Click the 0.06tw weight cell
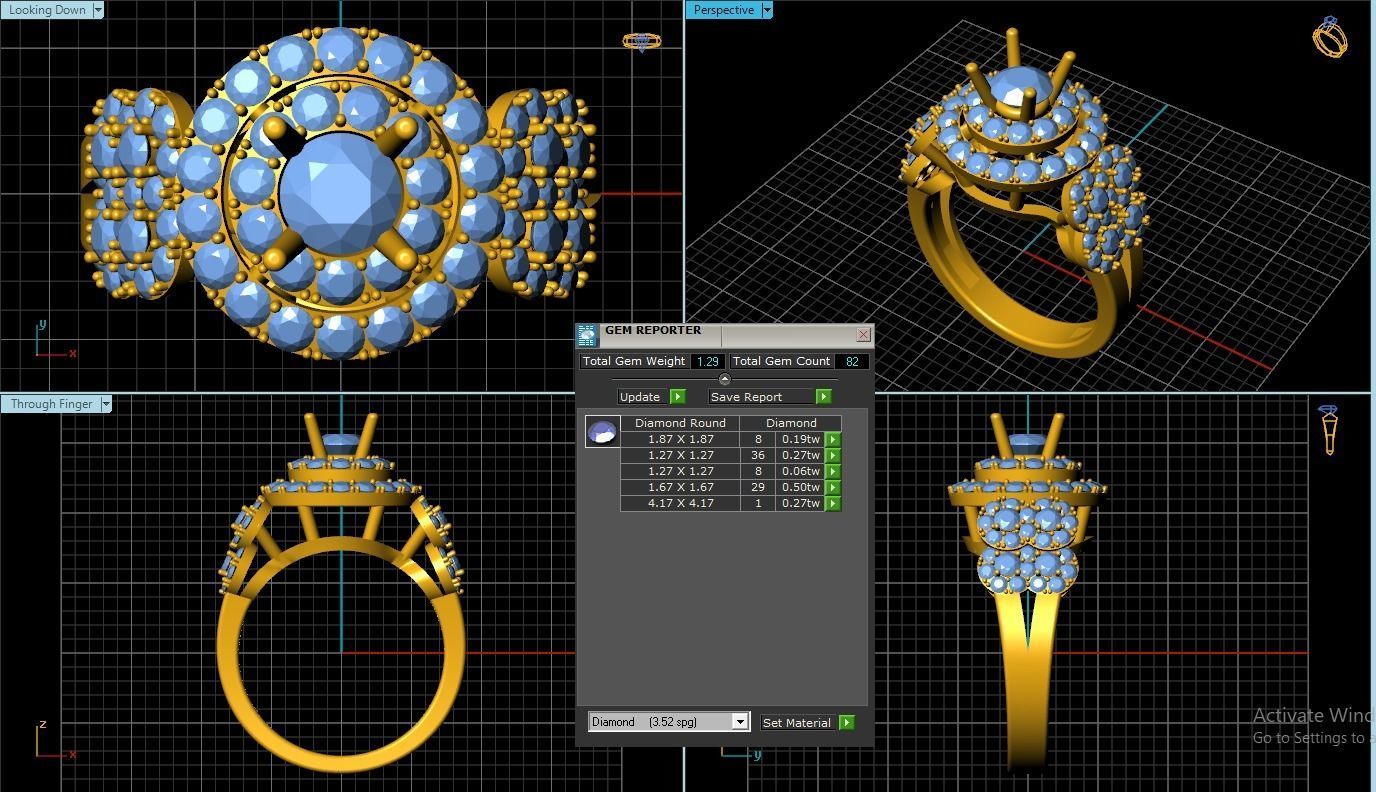The width and height of the screenshot is (1376, 792). coord(800,471)
